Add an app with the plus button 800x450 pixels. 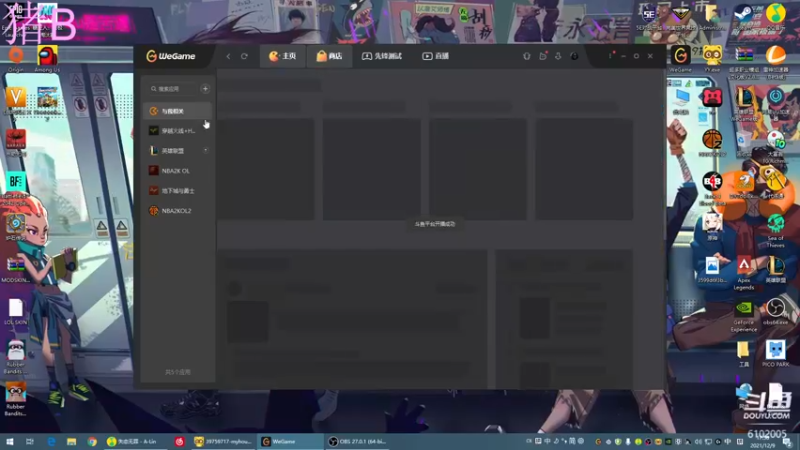[205, 89]
